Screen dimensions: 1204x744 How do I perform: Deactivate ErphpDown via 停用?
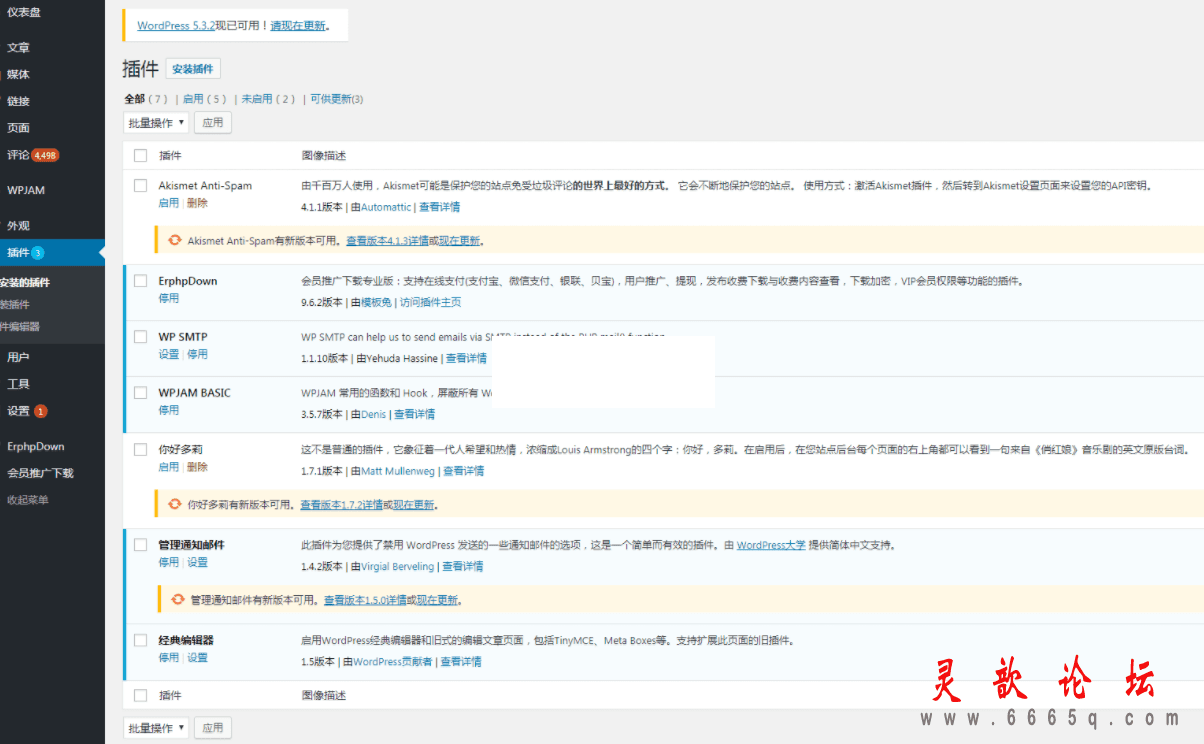click(169, 298)
